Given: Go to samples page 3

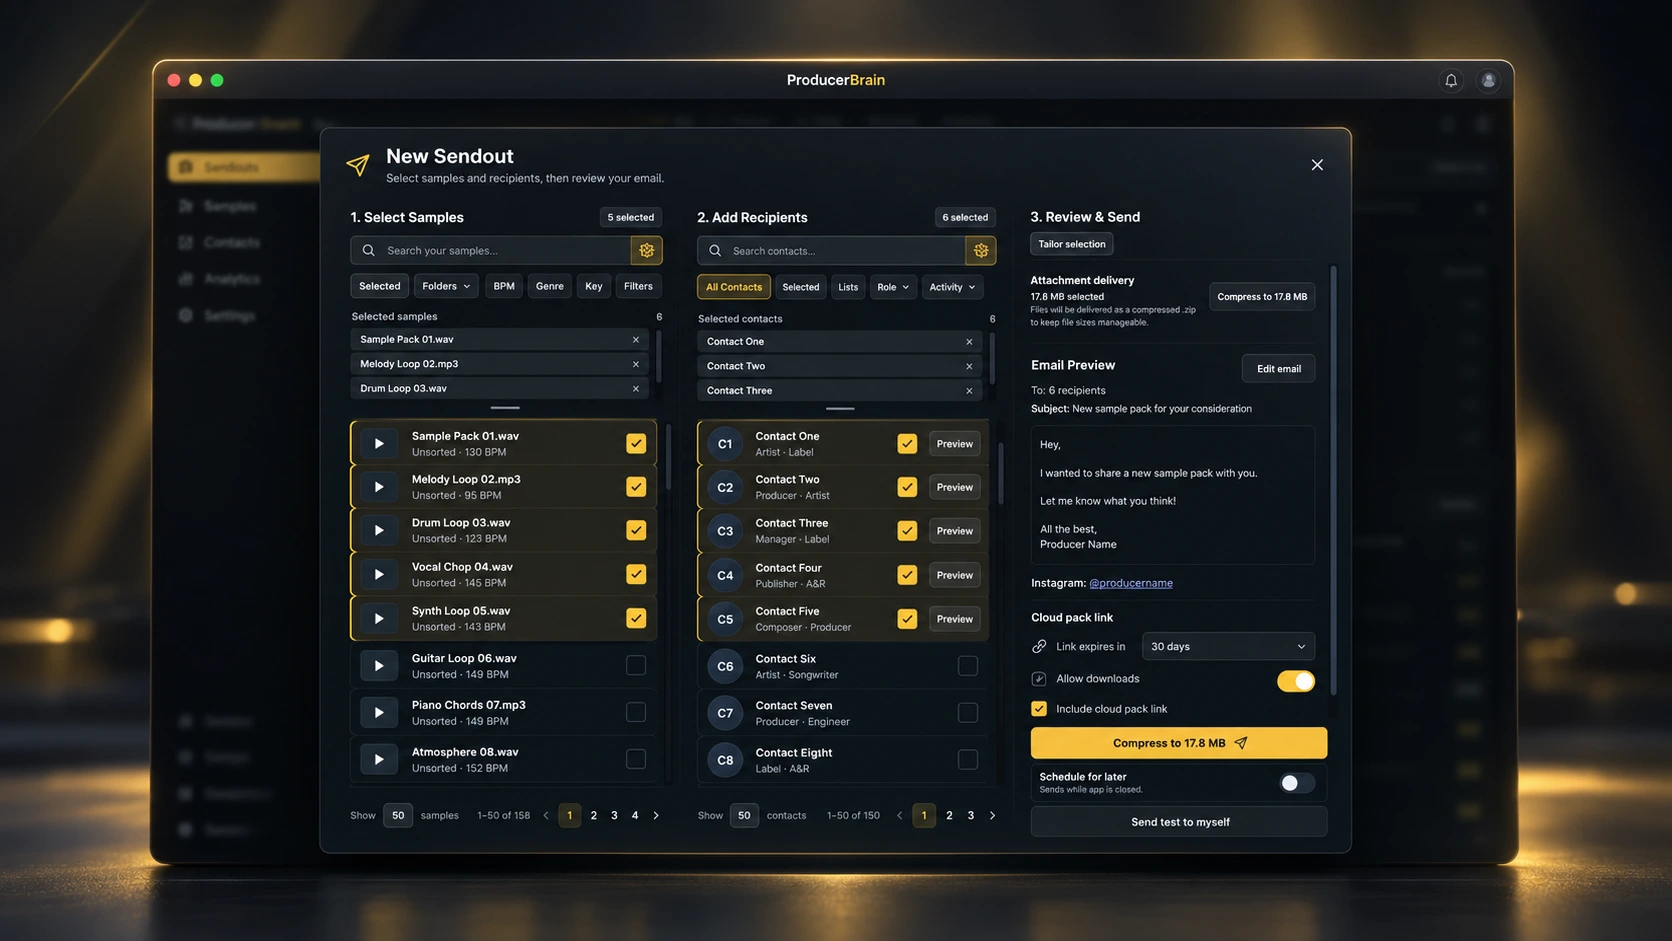Looking at the screenshot, I should point(614,816).
